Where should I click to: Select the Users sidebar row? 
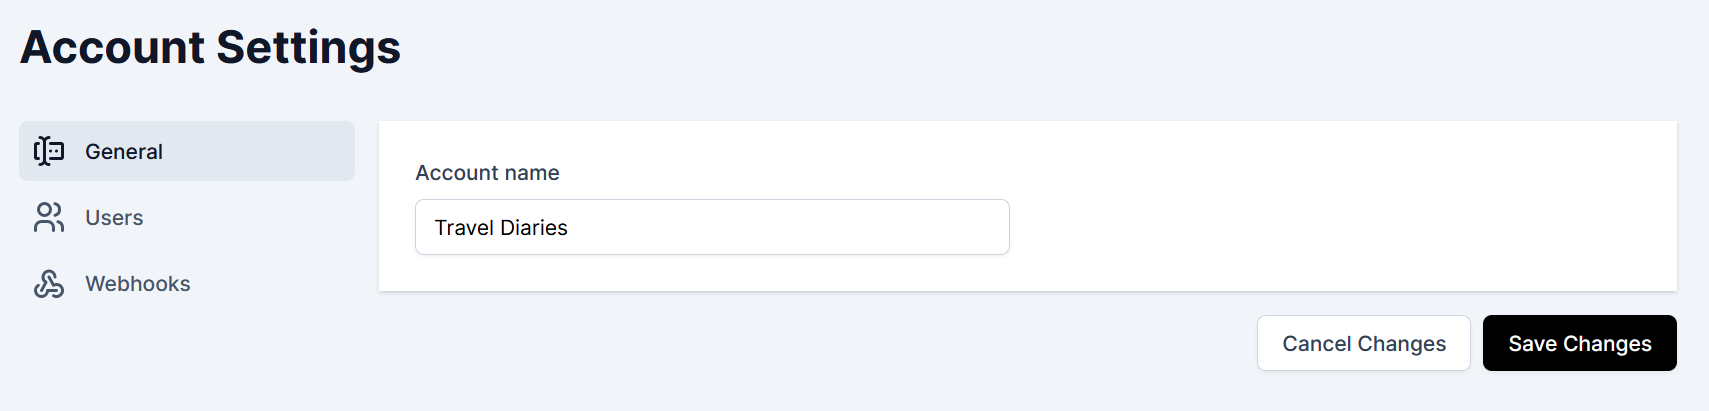pos(187,217)
